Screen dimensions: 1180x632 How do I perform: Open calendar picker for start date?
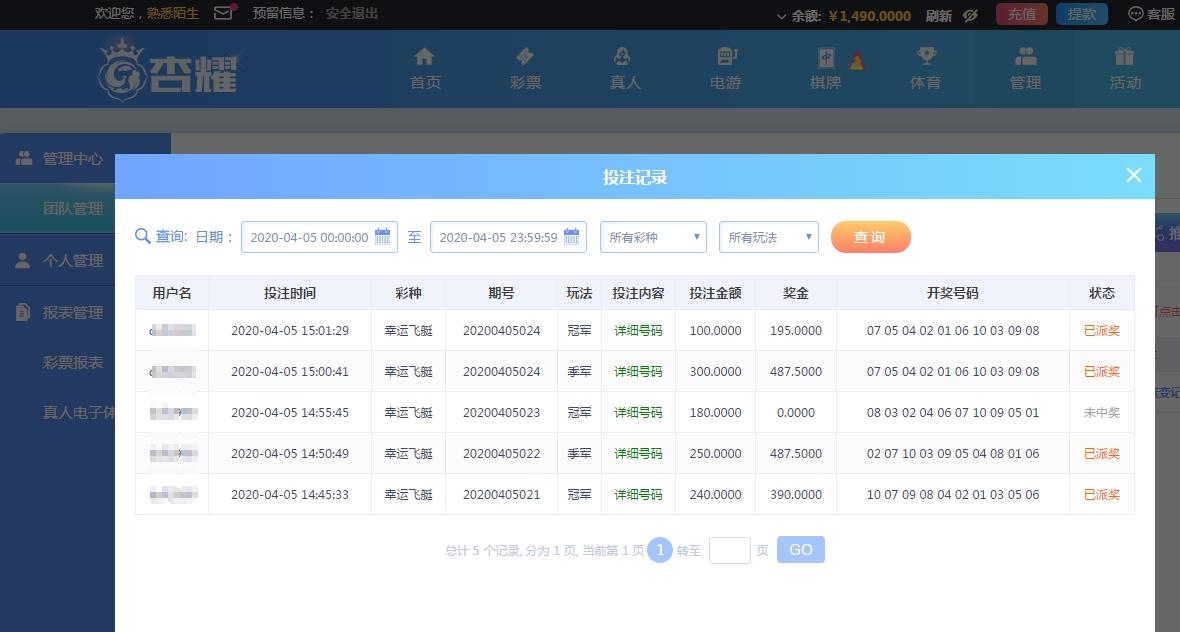coord(382,237)
